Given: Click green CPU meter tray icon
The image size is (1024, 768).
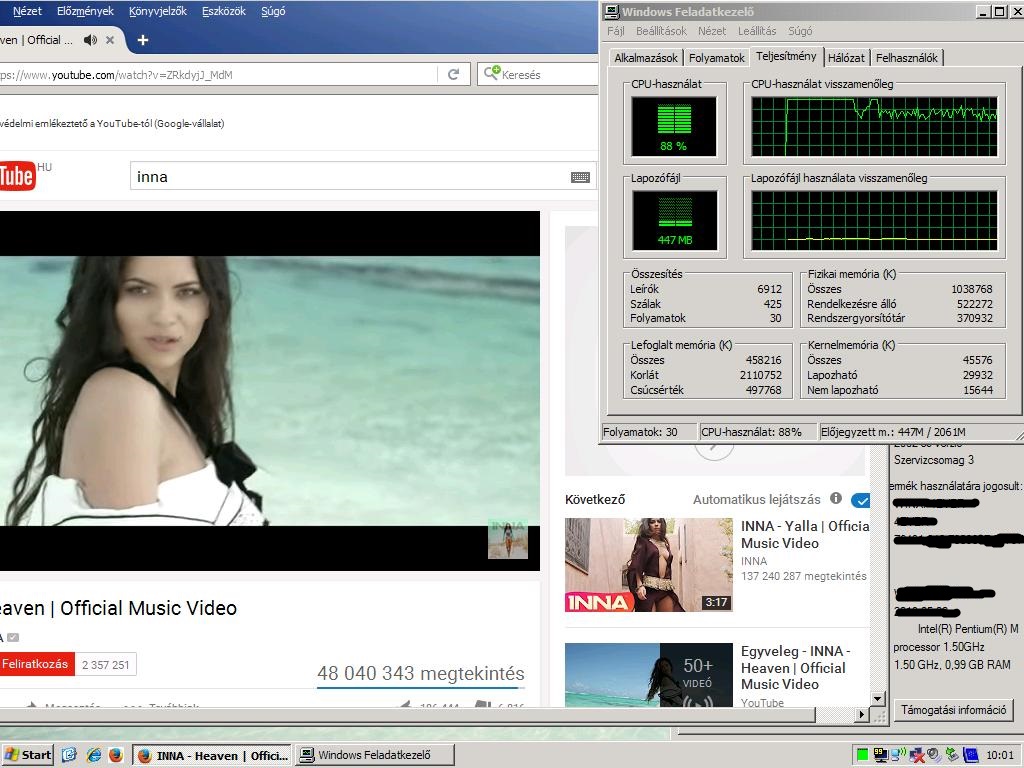Looking at the screenshot, I should coord(862,755).
